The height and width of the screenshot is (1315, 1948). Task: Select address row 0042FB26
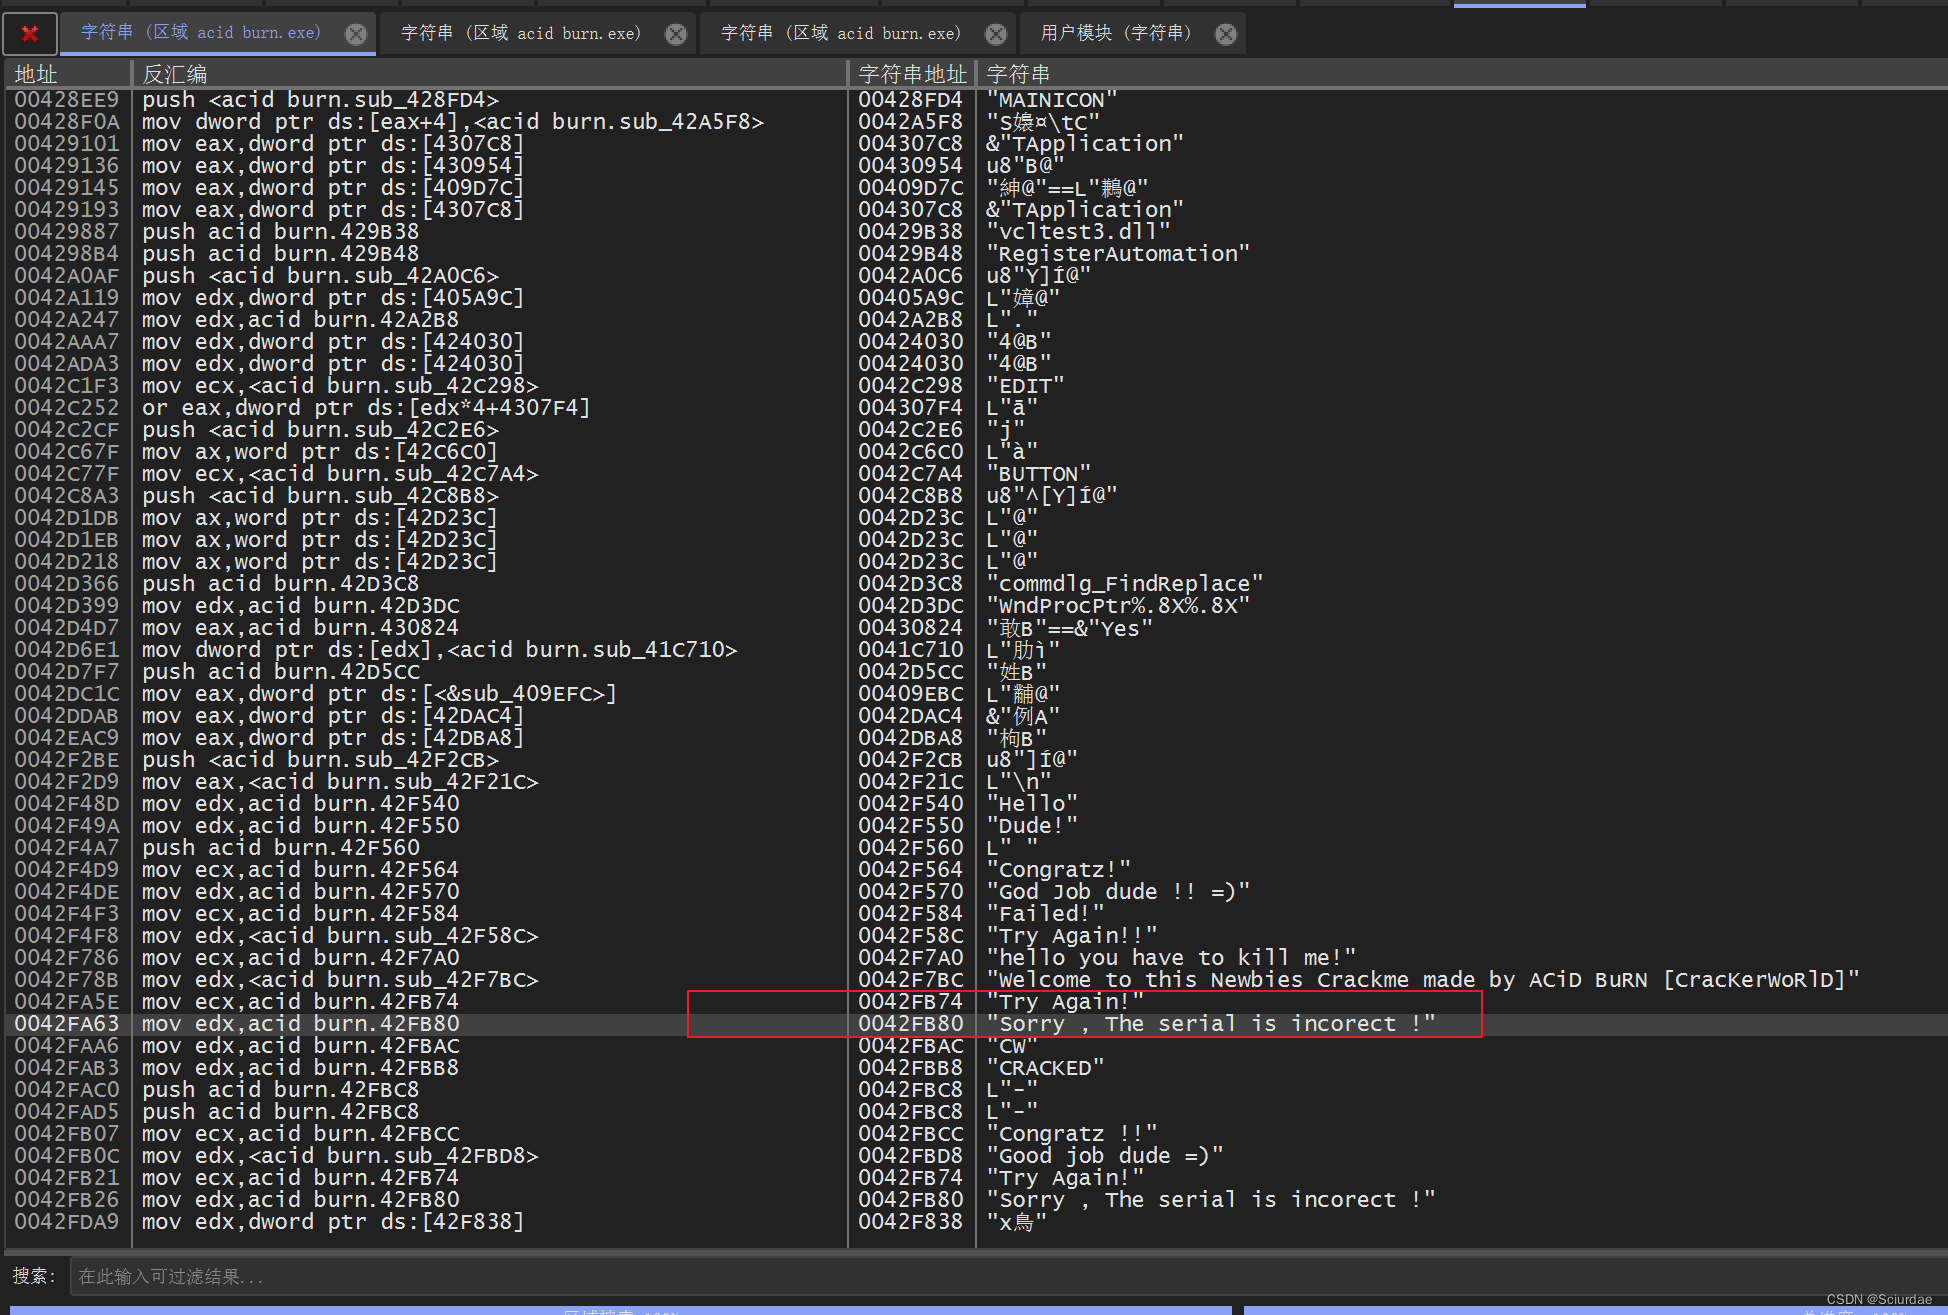[x=66, y=1200]
